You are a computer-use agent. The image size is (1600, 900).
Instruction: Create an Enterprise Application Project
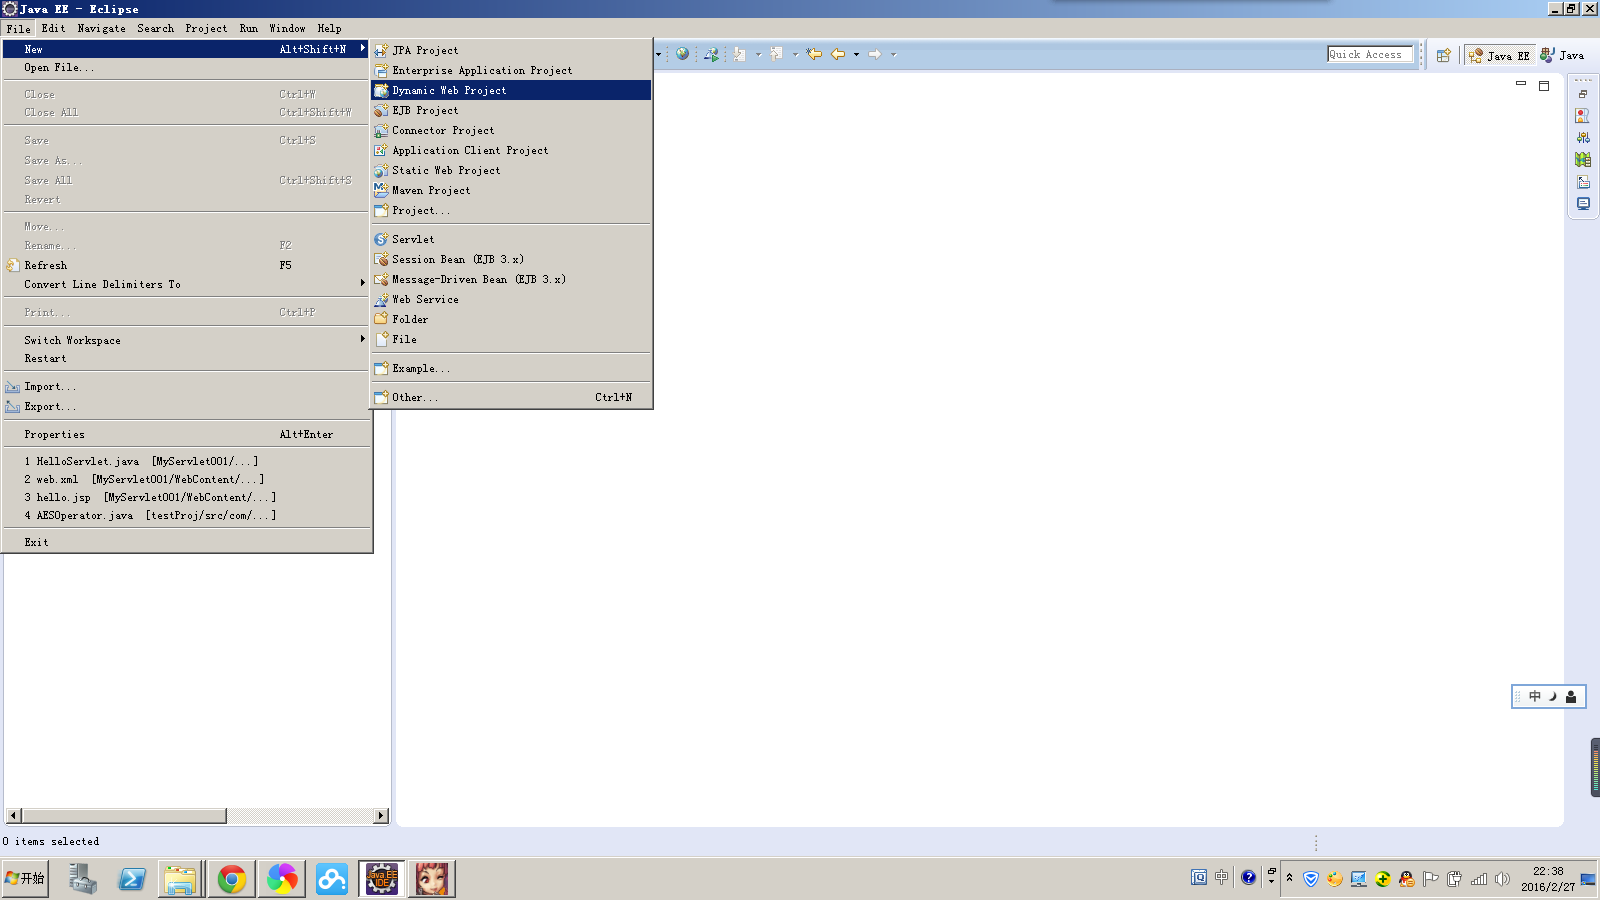pyautogui.click(x=511, y=70)
